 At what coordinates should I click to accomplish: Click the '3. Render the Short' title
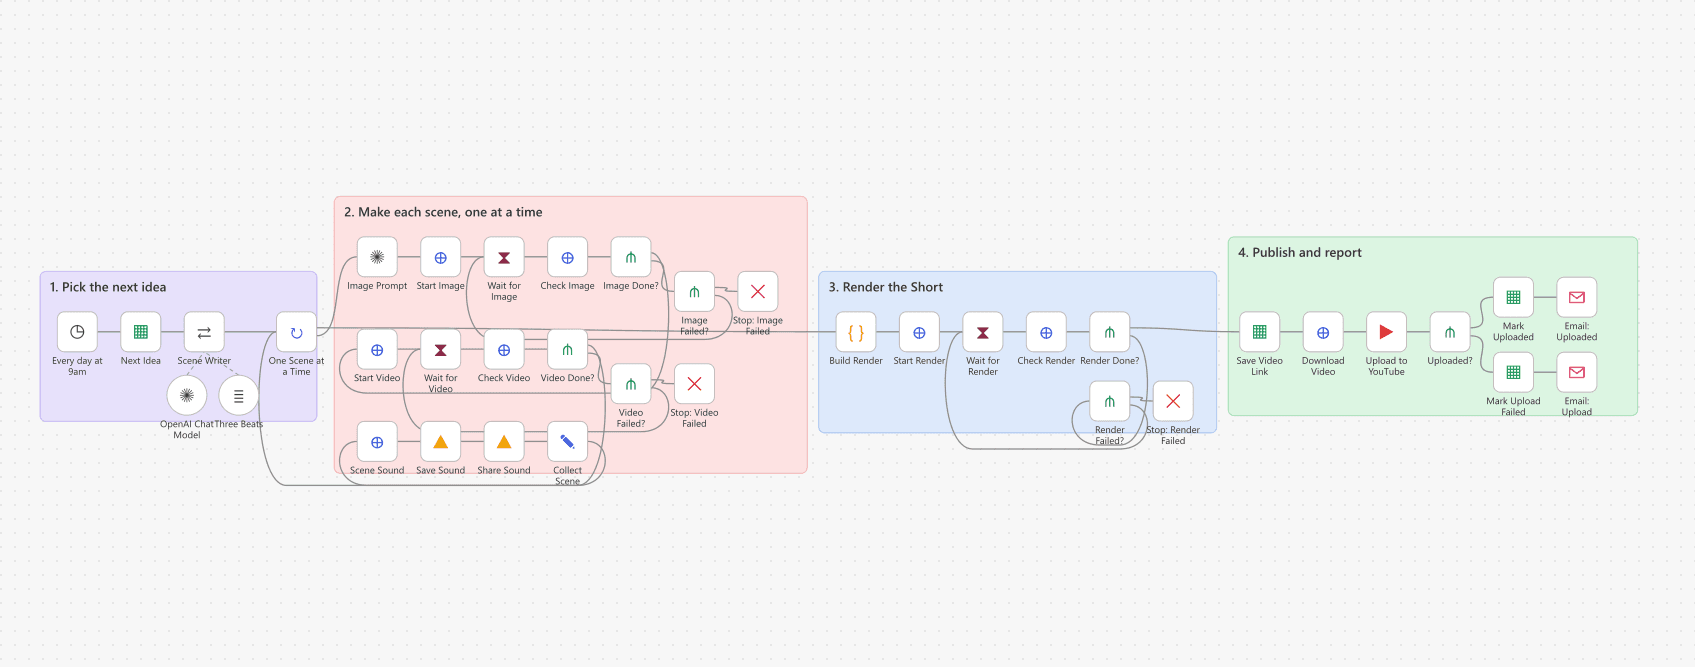[886, 287]
